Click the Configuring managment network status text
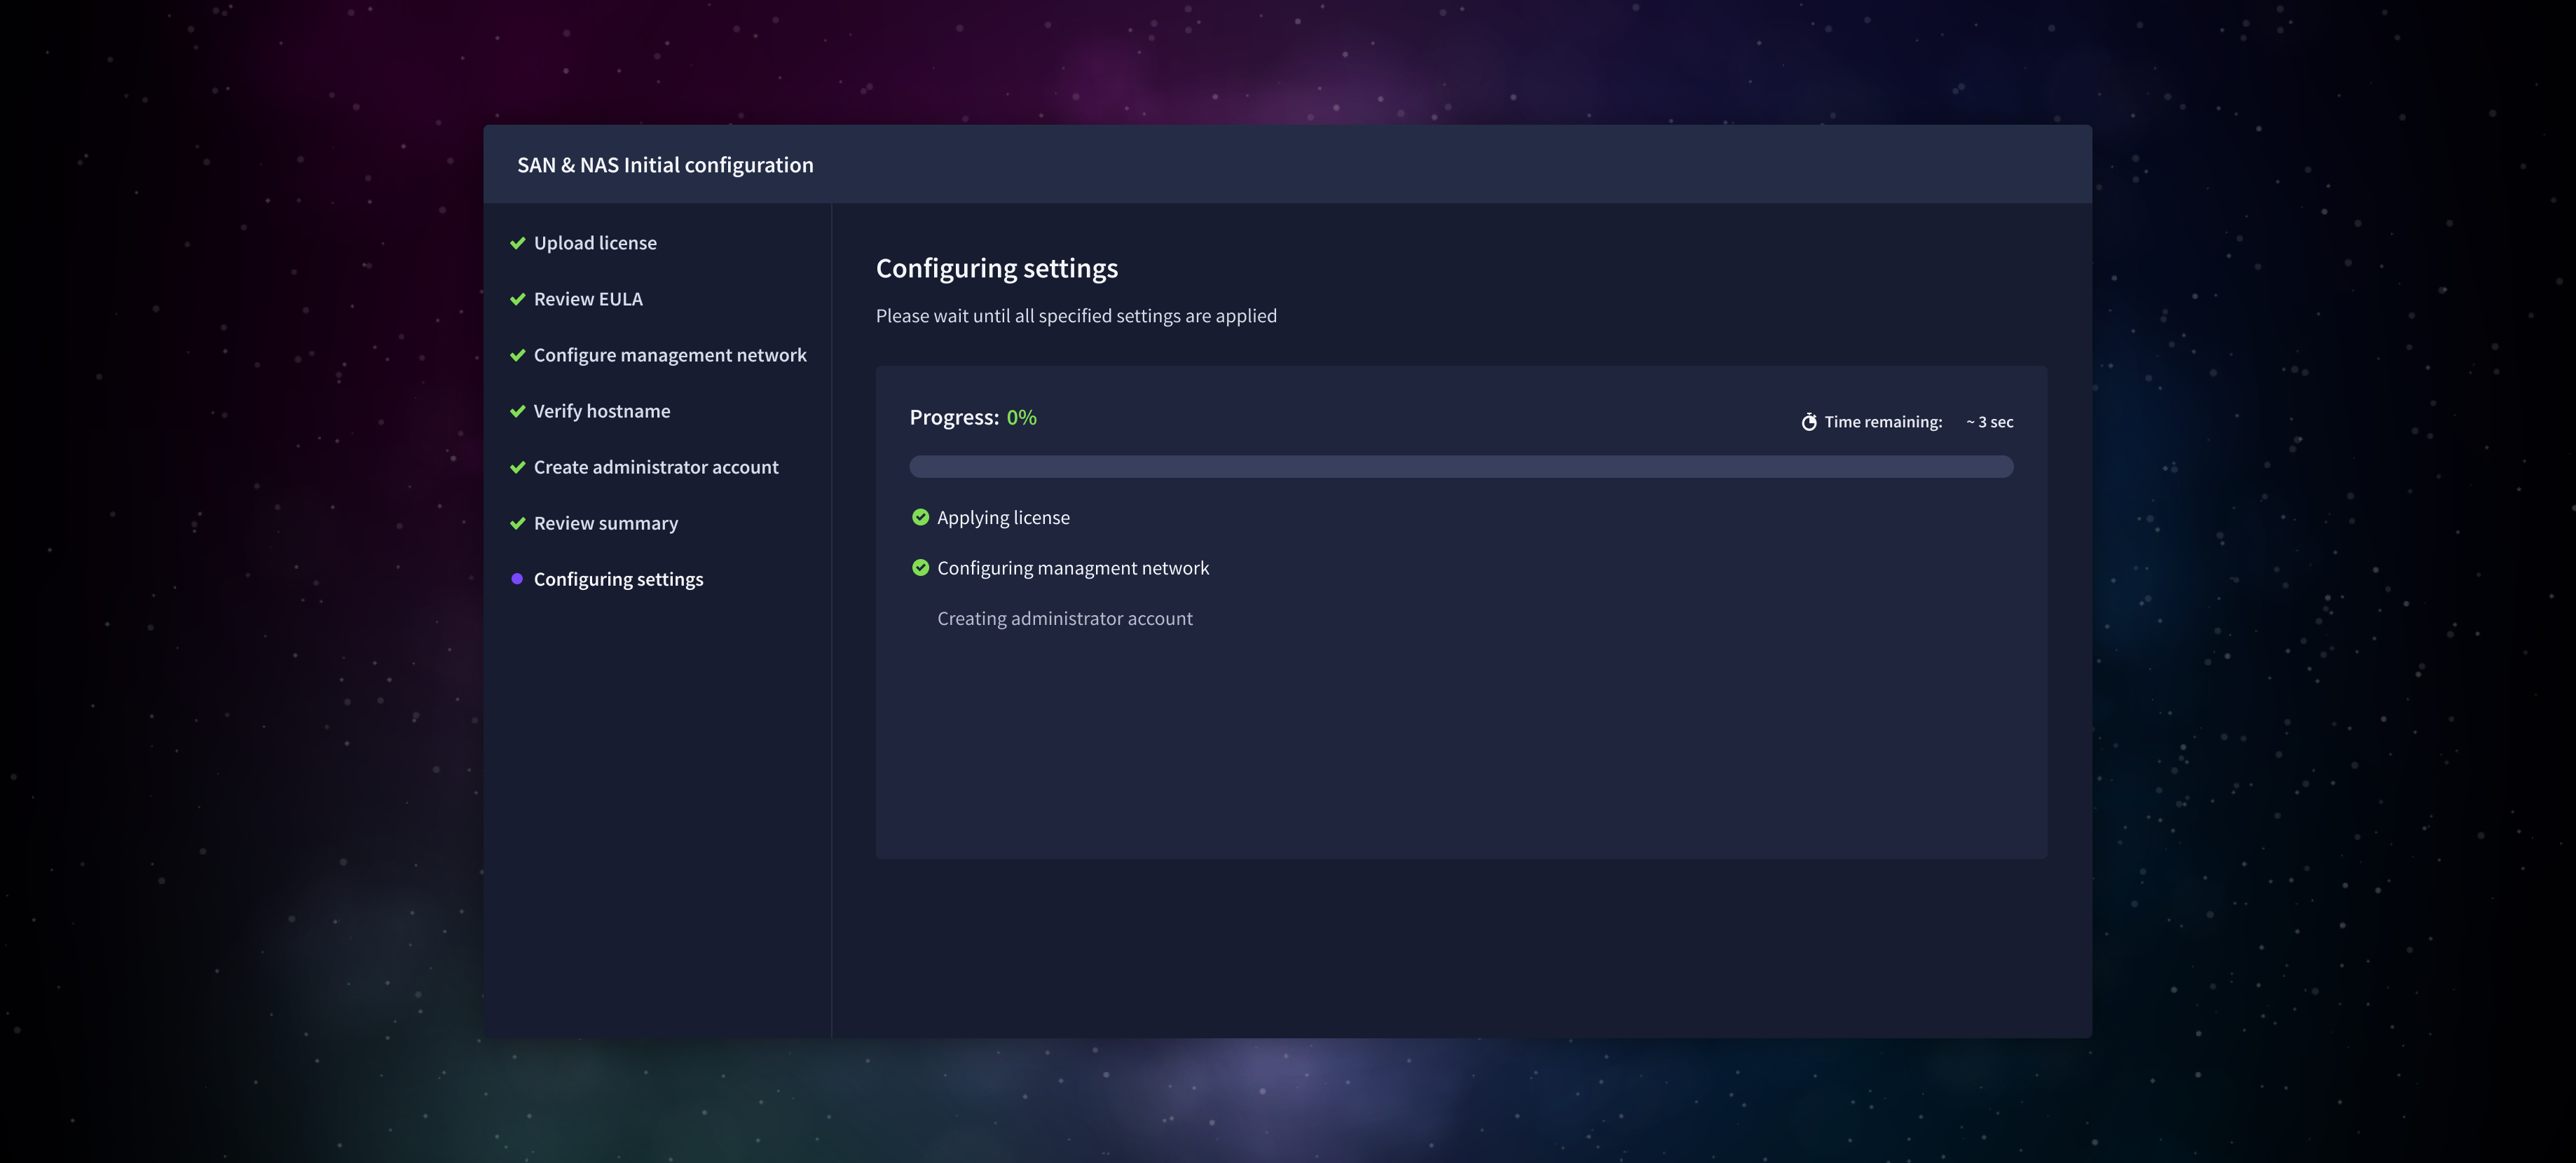This screenshot has height=1163, width=2576. pyautogui.click(x=1073, y=568)
